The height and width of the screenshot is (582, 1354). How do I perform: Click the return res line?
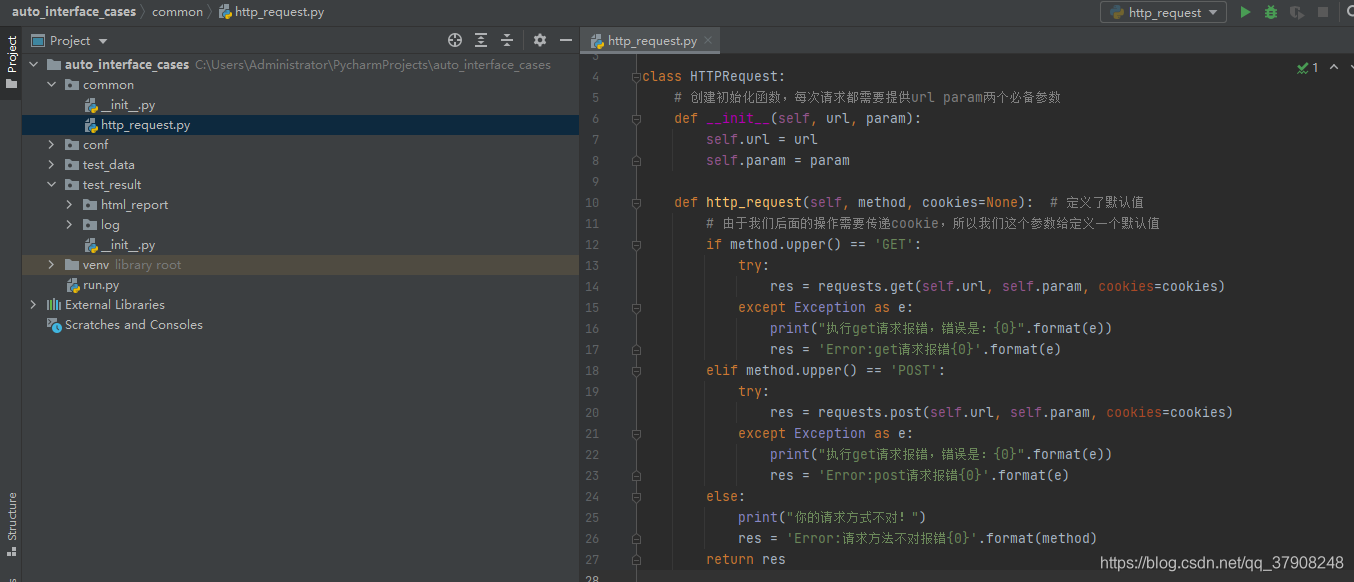745,560
